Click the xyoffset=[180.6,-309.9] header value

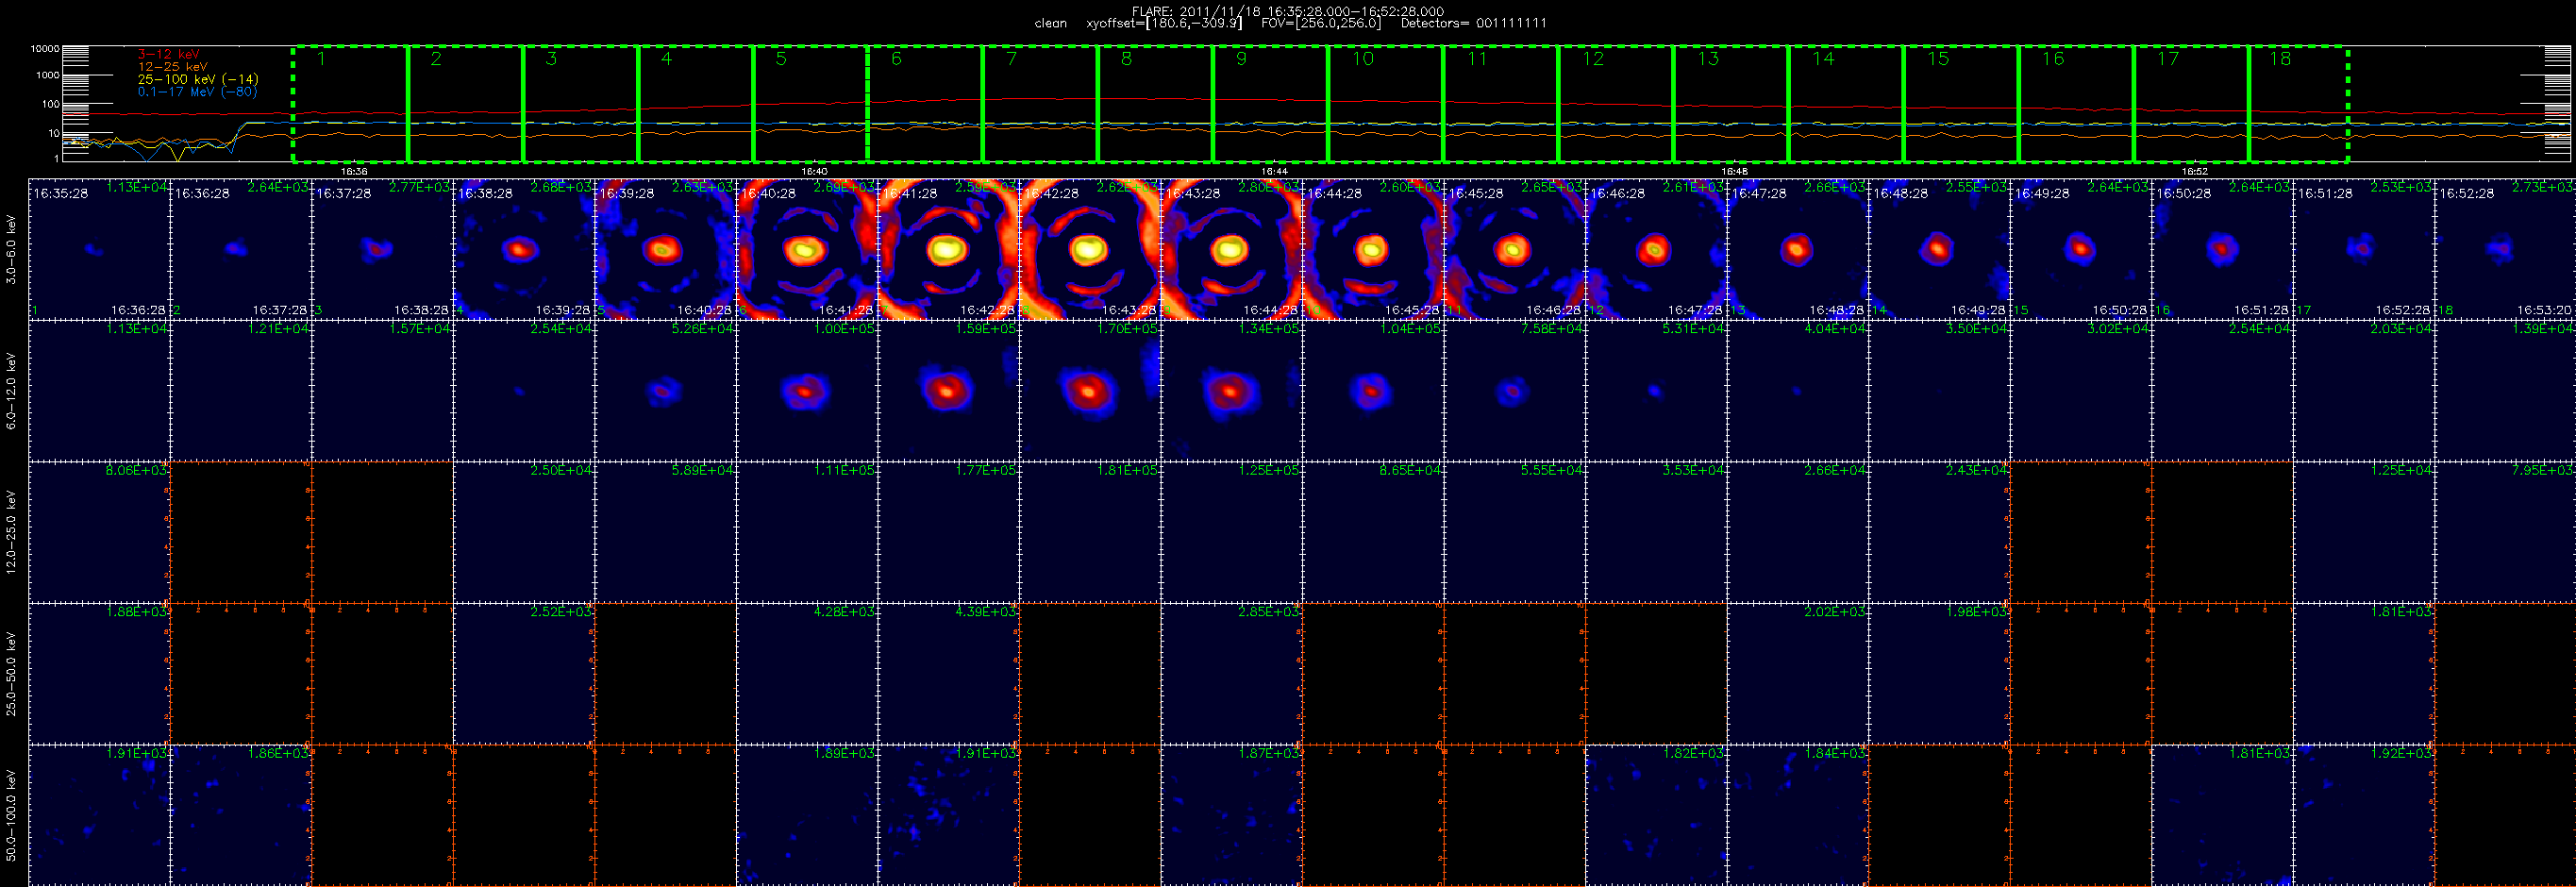tap(1165, 23)
